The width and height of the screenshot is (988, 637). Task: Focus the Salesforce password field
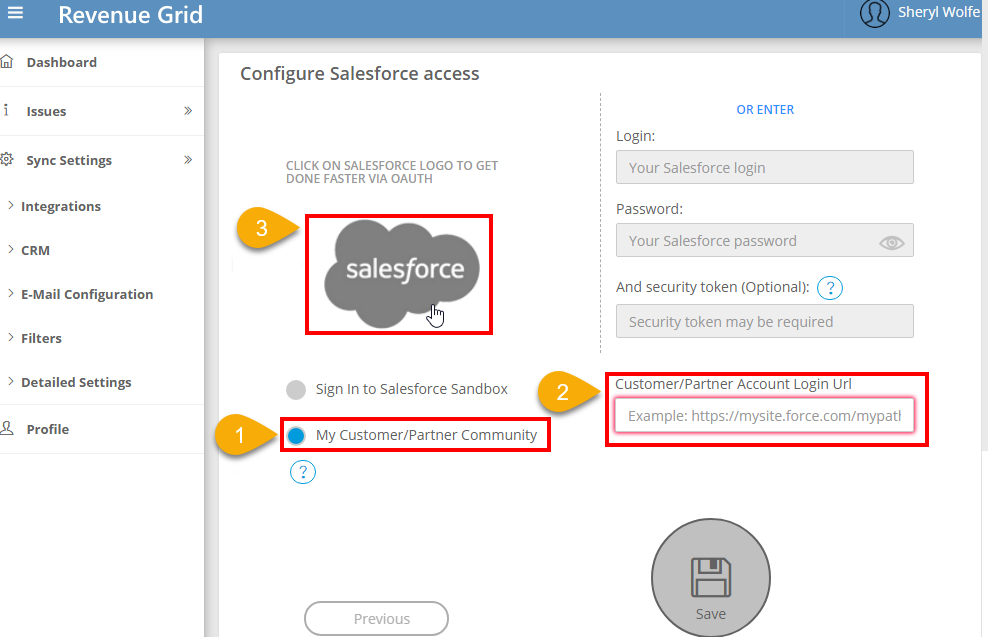point(764,240)
